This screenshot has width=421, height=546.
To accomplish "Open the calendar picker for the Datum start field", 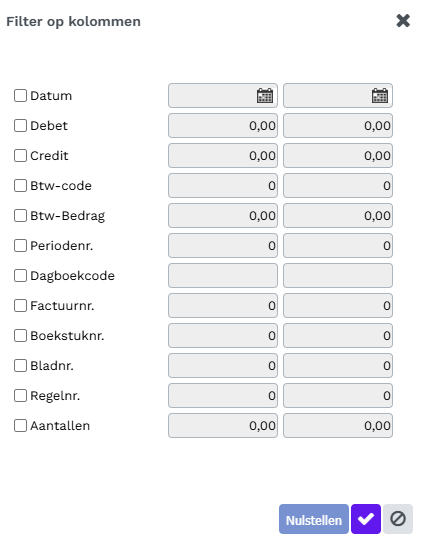I will click(x=265, y=96).
